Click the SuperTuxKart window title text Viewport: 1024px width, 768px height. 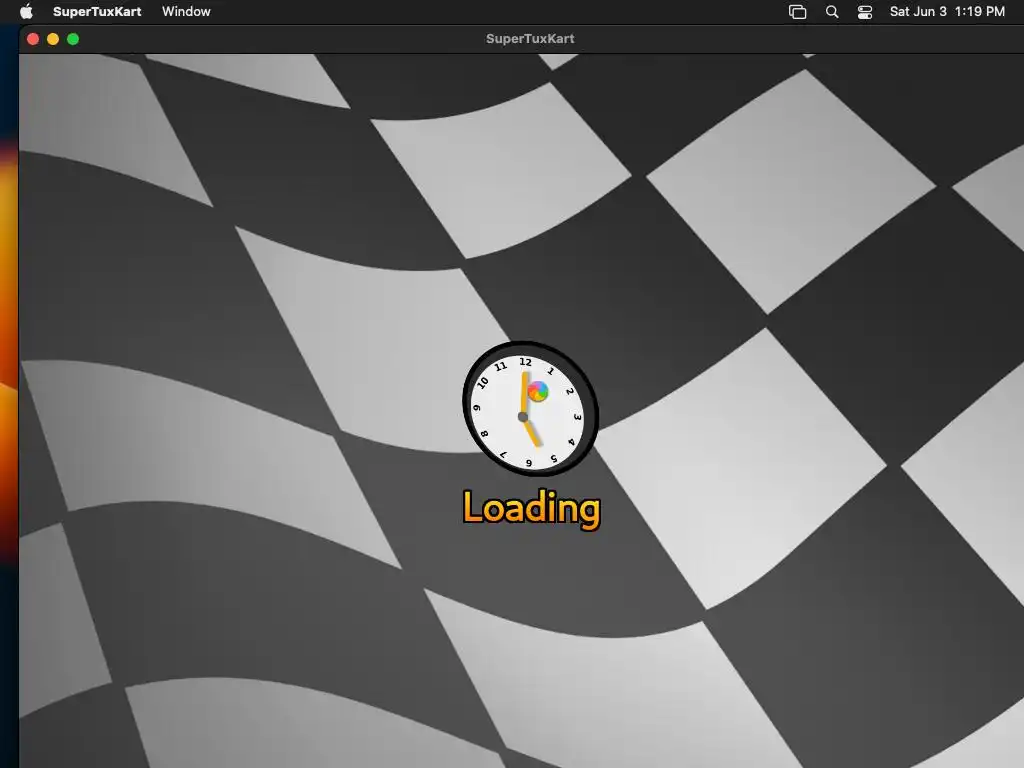pos(530,39)
